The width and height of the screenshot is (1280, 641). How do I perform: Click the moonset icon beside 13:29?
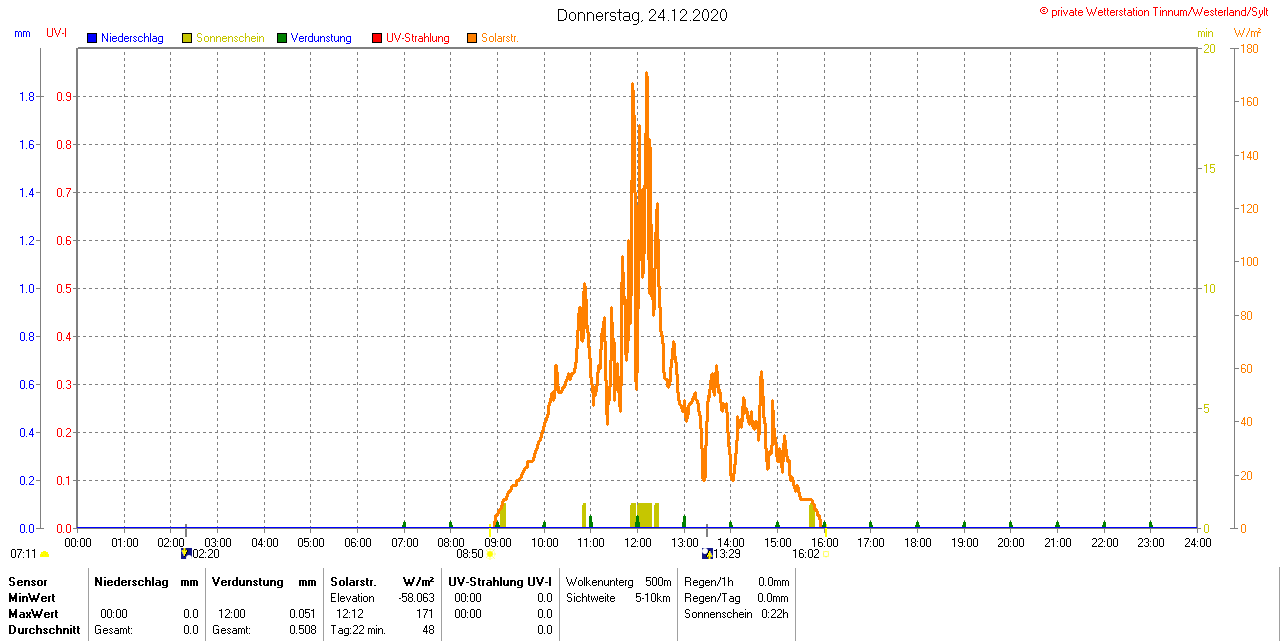coord(708,553)
